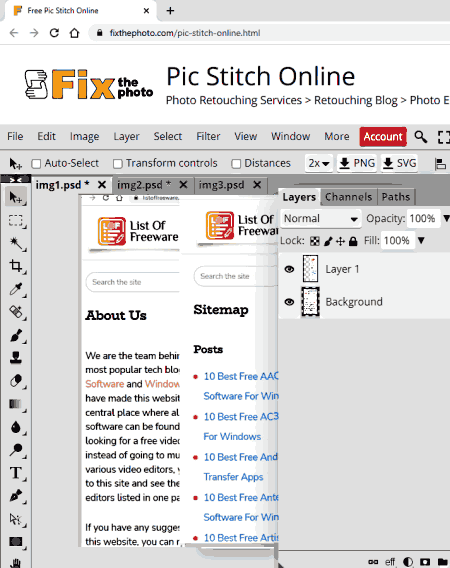Select the Move tool in left toolbar
The image size is (450, 568).
16,197
